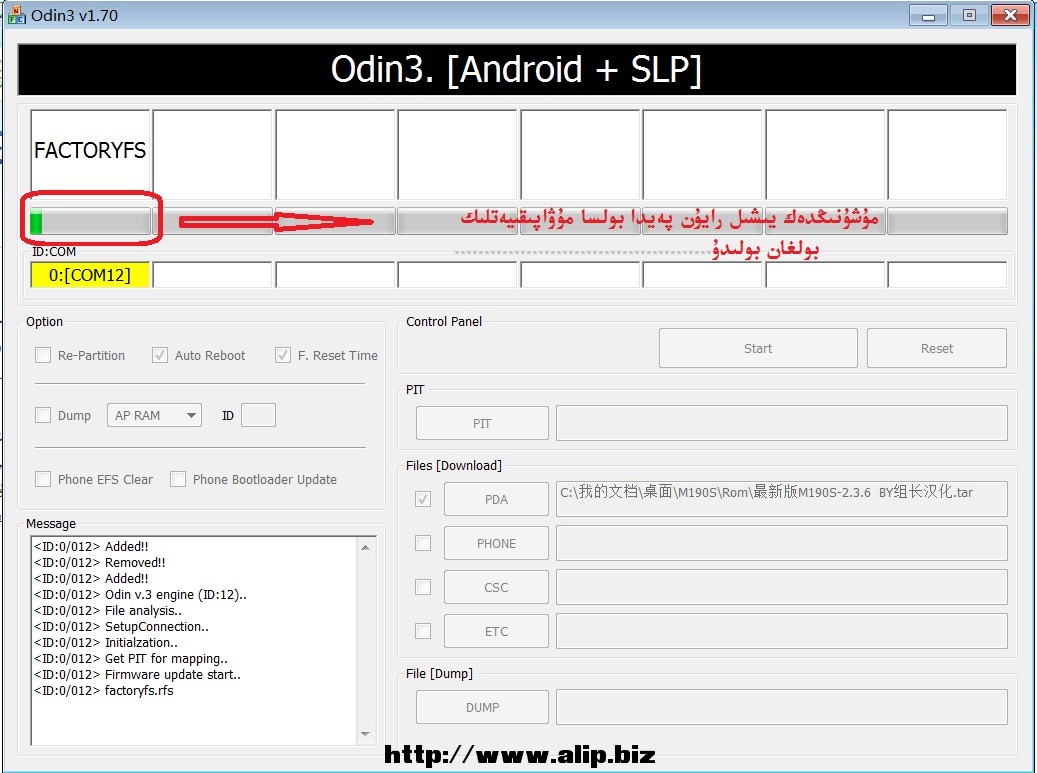Viewport: 1037px width, 773px height.
Task: Select 'Firmware update start..' log line
Action: click(x=138, y=674)
